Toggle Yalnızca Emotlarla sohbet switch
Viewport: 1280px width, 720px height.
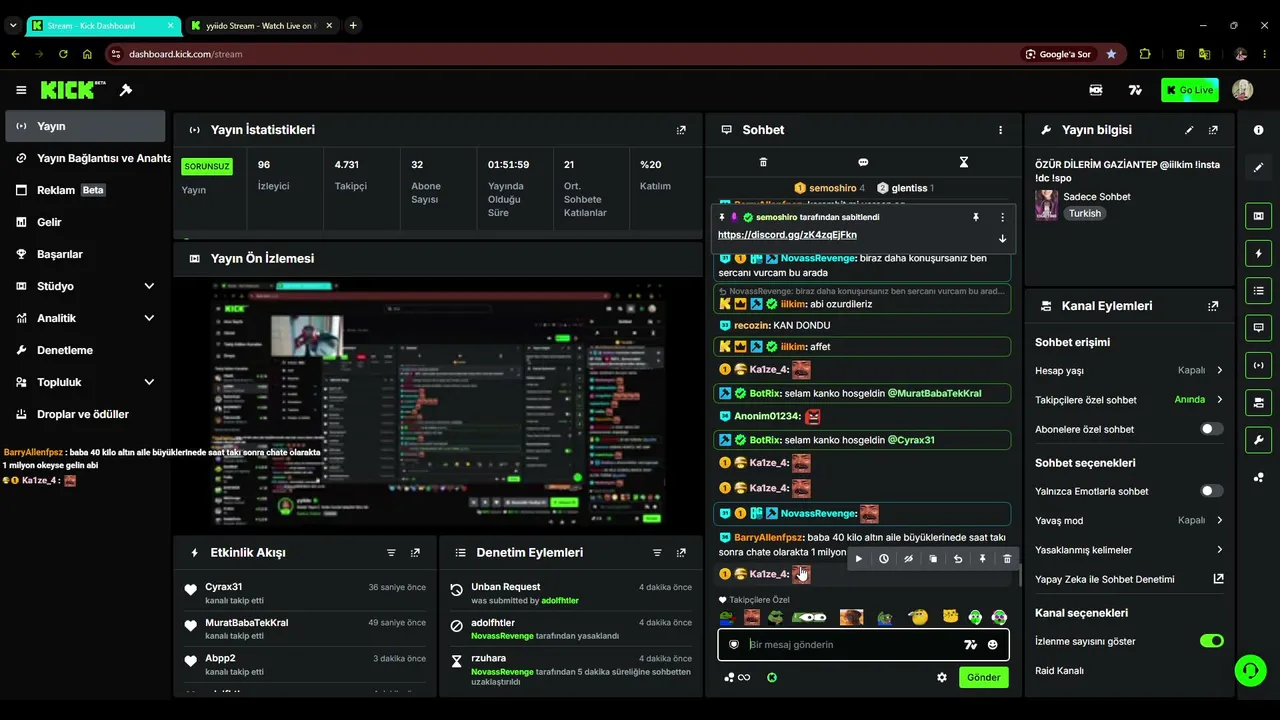click(x=1211, y=491)
